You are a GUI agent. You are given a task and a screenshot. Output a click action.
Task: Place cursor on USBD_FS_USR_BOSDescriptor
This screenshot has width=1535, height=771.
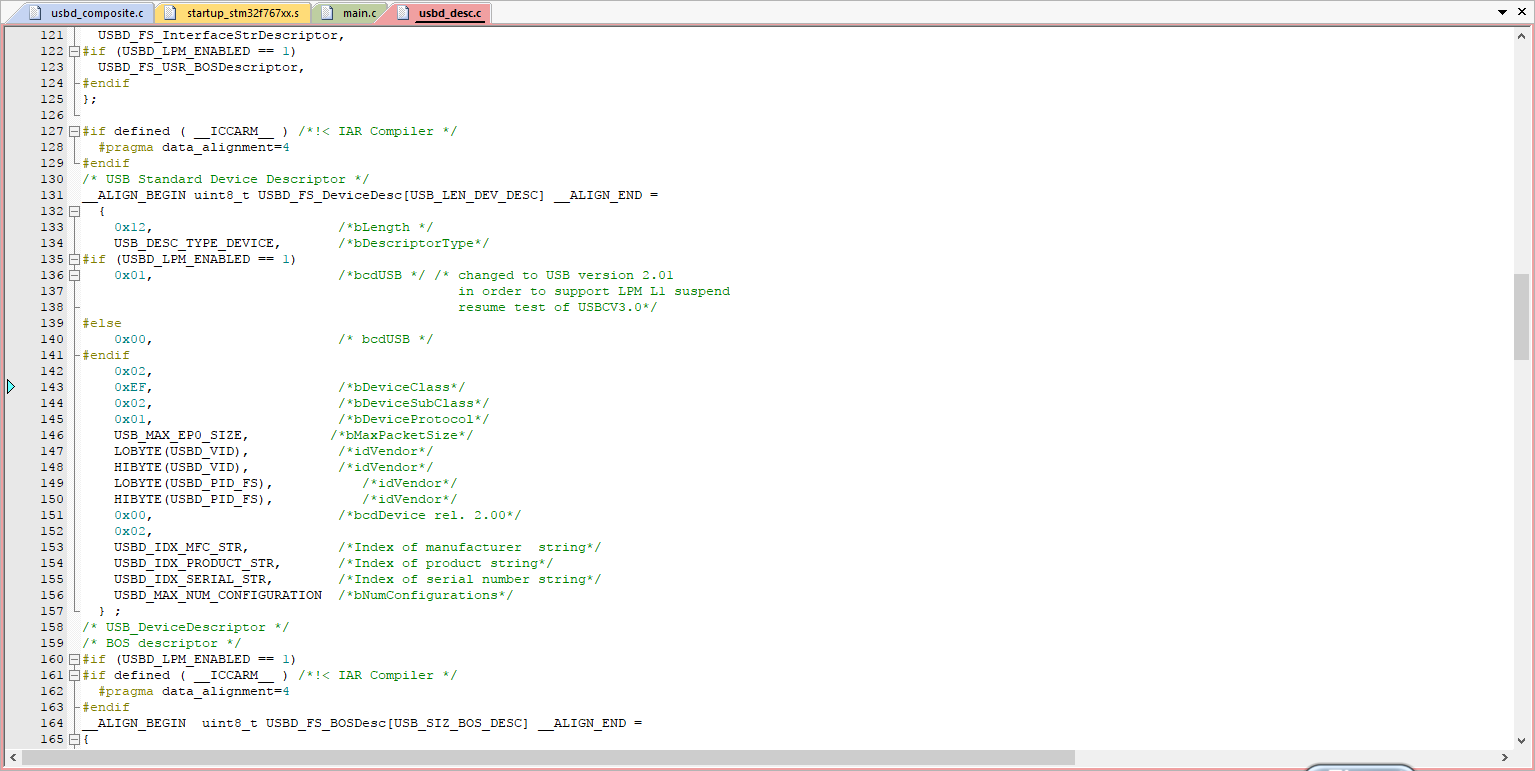[x=197, y=67]
